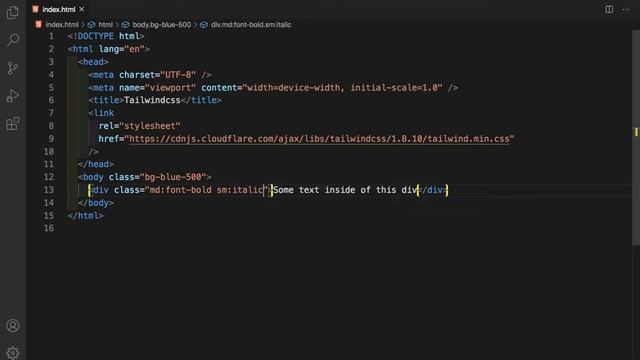
Task: Open the Accounts menu icon
Action: pos(13,326)
